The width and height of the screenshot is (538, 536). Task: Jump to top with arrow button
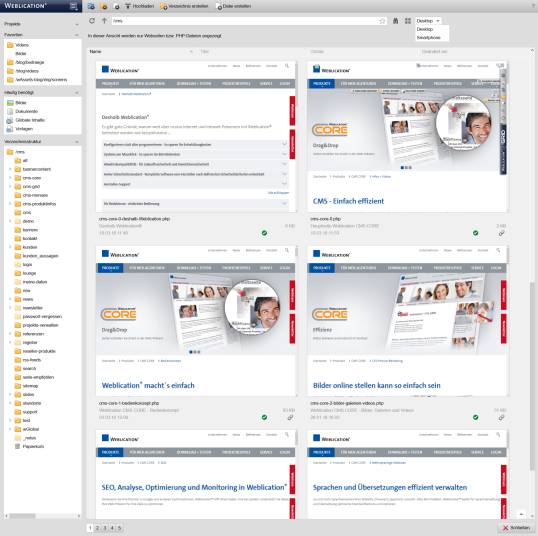tap(521, 514)
